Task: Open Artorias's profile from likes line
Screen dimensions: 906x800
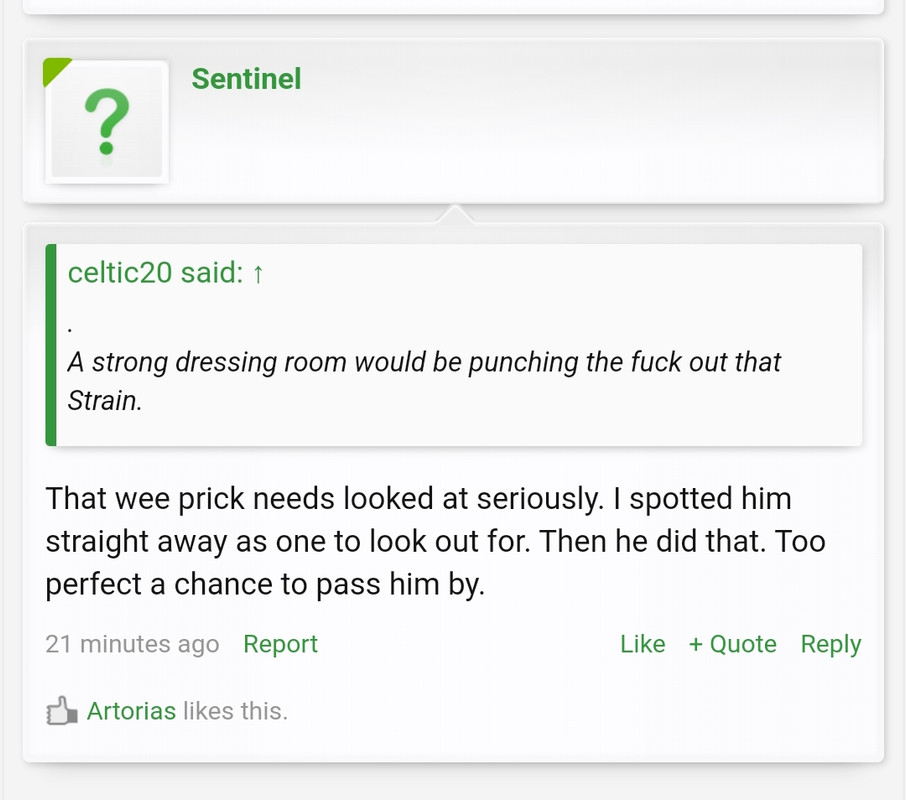Action: point(131,711)
